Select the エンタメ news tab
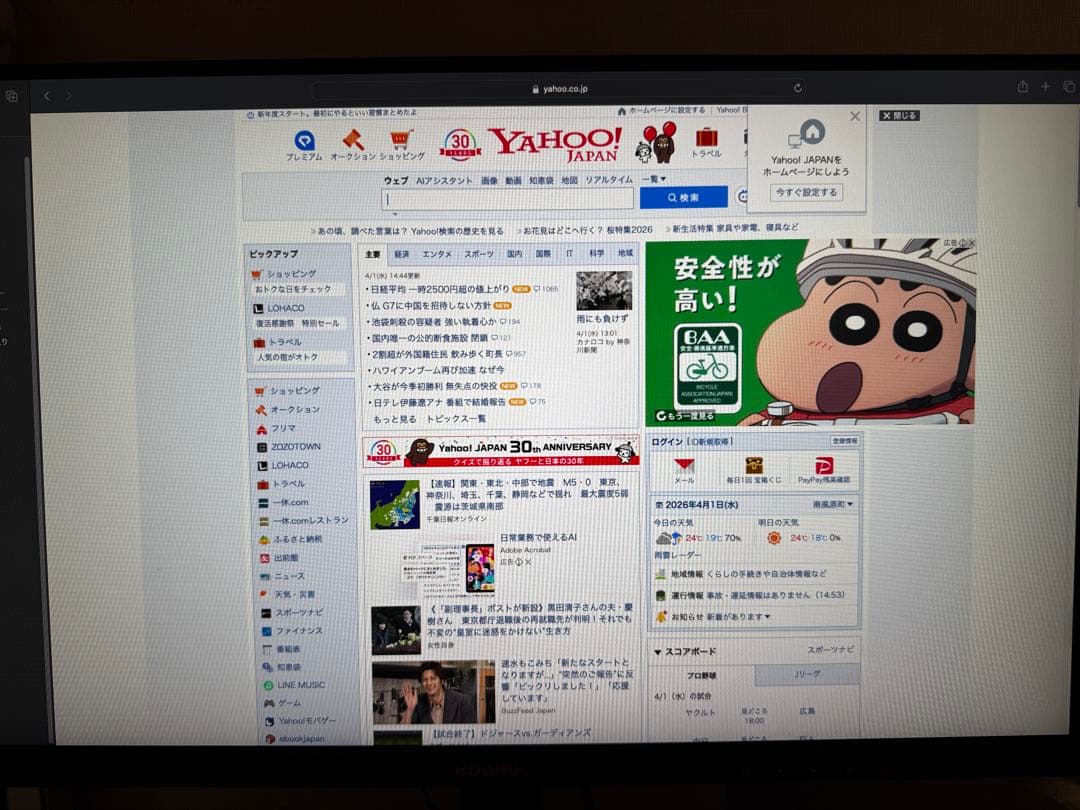The width and height of the screenshot is (1080, 810). pos(437,254)
